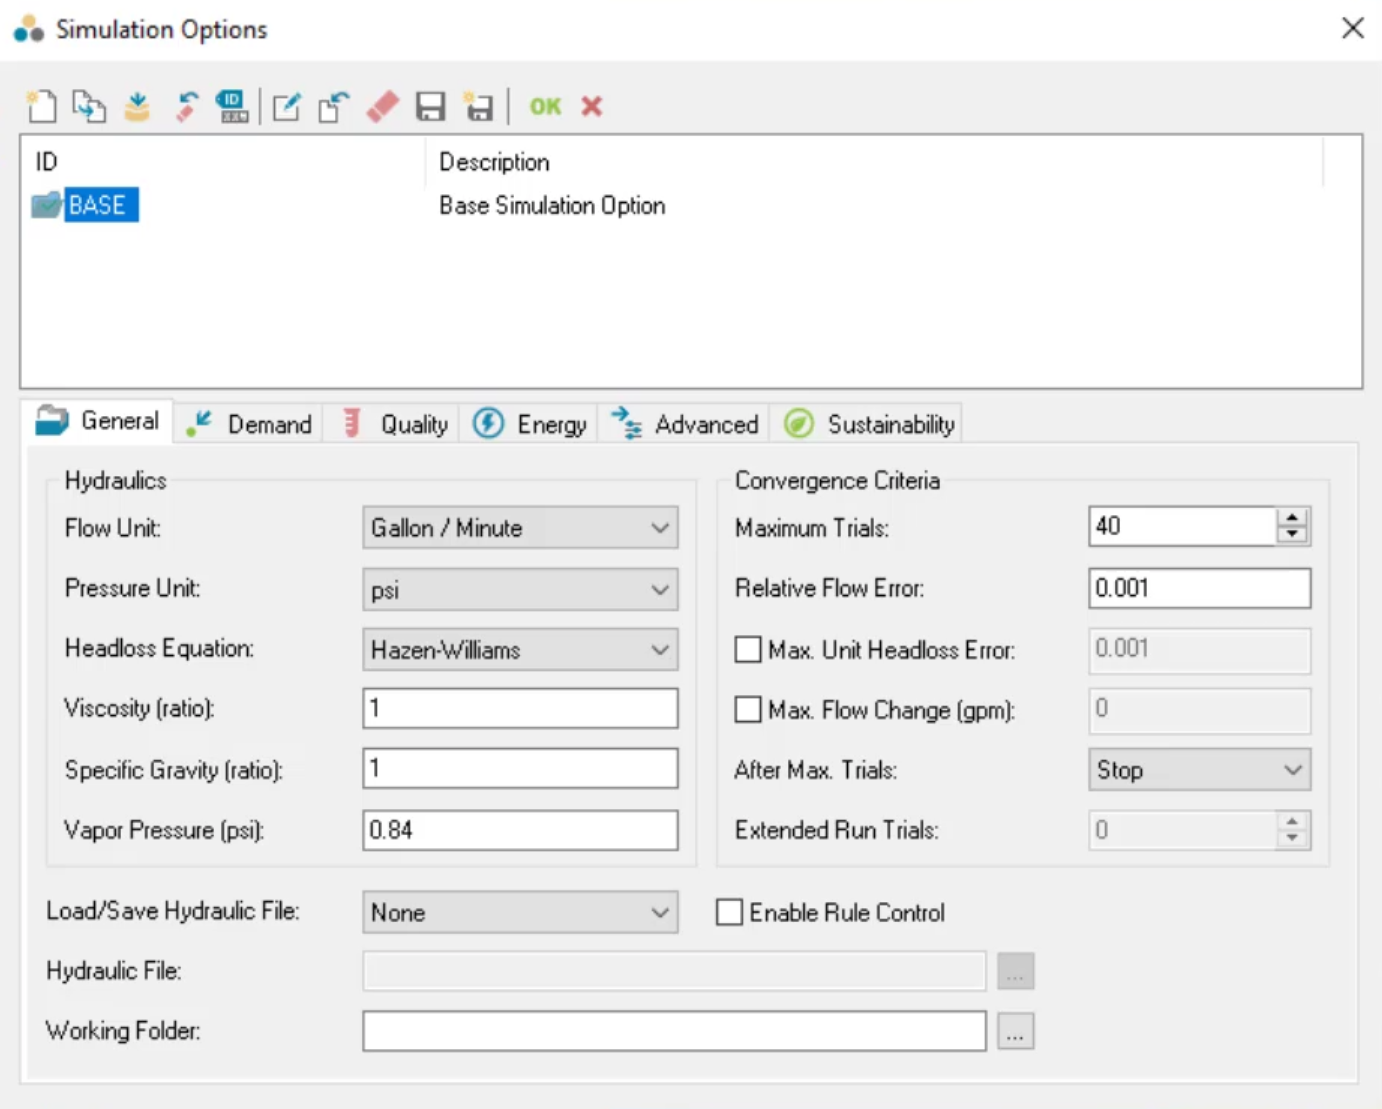Viewport: 1382px width, 1109px height.
Task: Click the ID column header
Action: point(47,161)
